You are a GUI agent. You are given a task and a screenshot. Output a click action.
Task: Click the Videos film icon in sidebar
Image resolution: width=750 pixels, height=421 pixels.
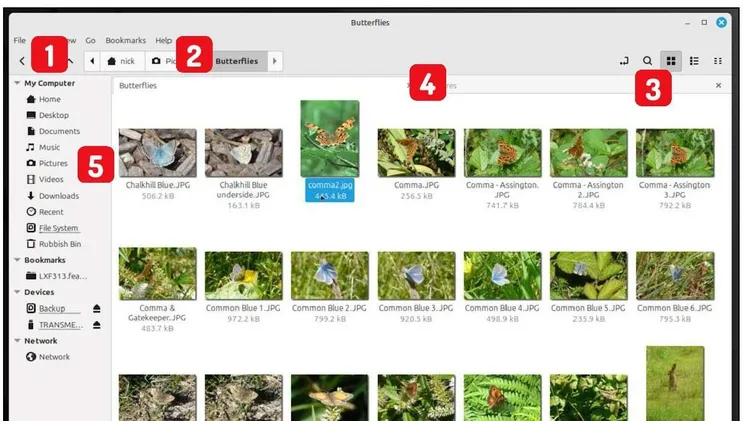pyautogui.click(x=31, y=179)
